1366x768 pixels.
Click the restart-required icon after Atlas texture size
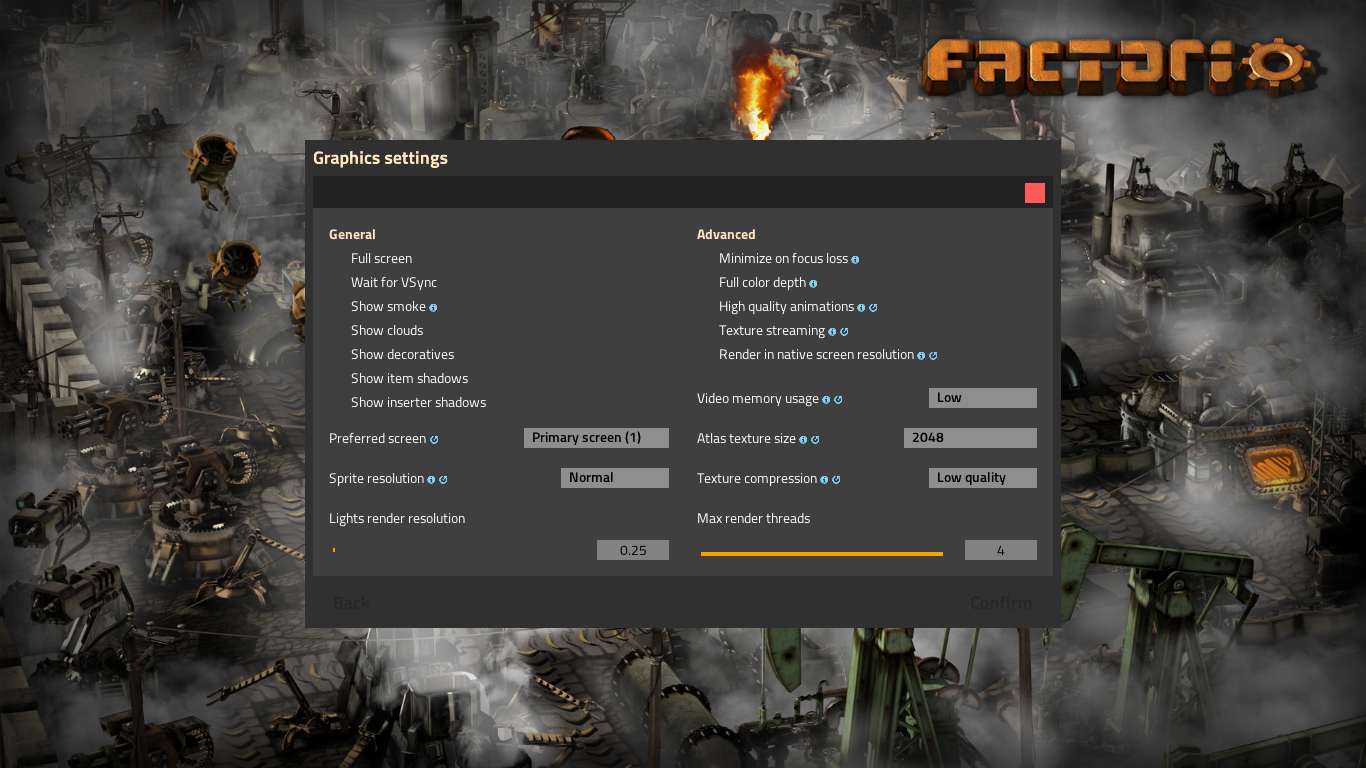tap(815, 439)
